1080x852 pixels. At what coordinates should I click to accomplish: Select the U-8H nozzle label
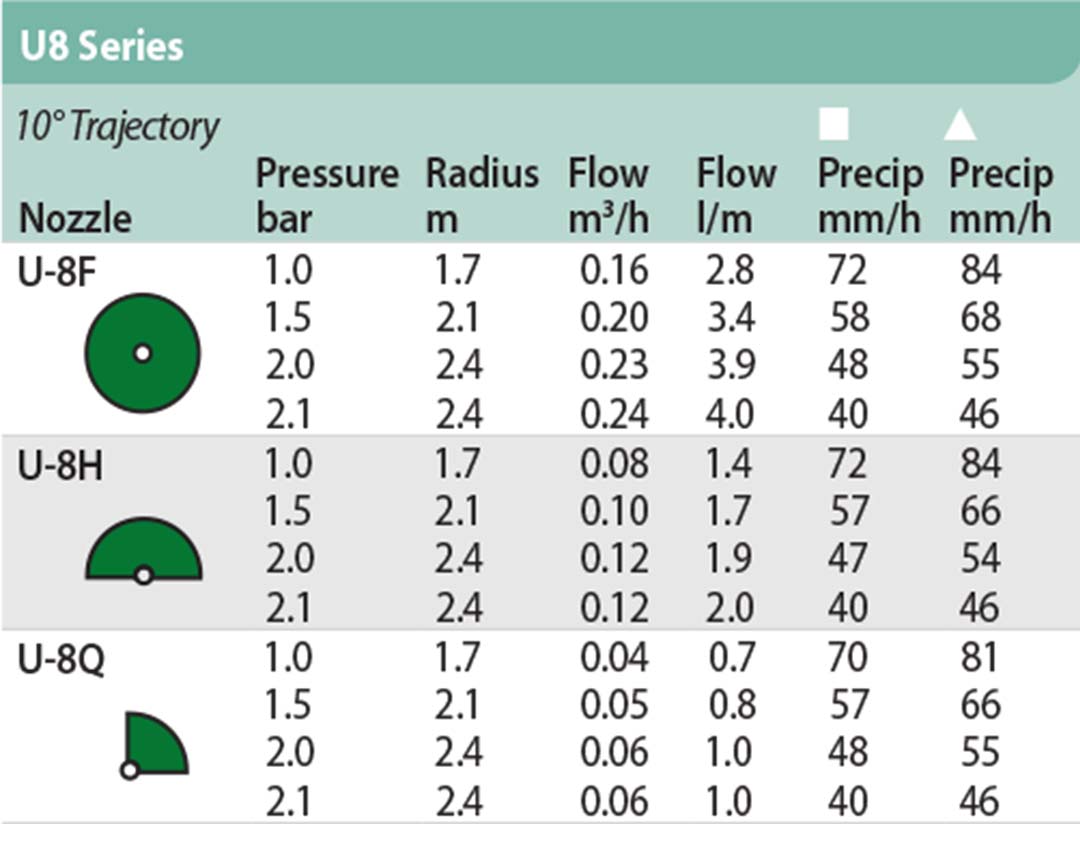click(61, 466)
